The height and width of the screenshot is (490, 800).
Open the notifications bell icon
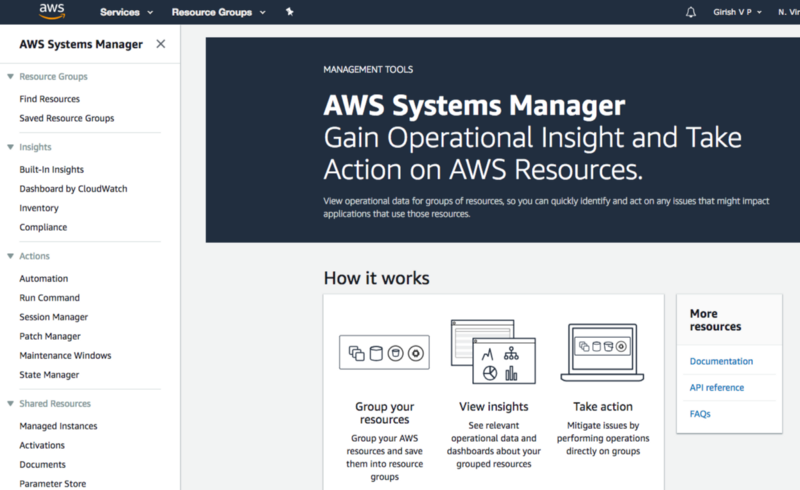pos(690,12)
